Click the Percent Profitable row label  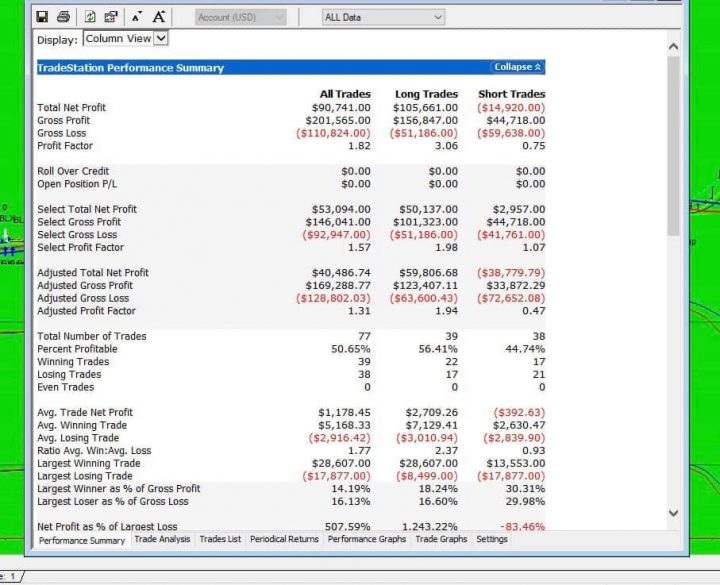(x=78, y=349)
